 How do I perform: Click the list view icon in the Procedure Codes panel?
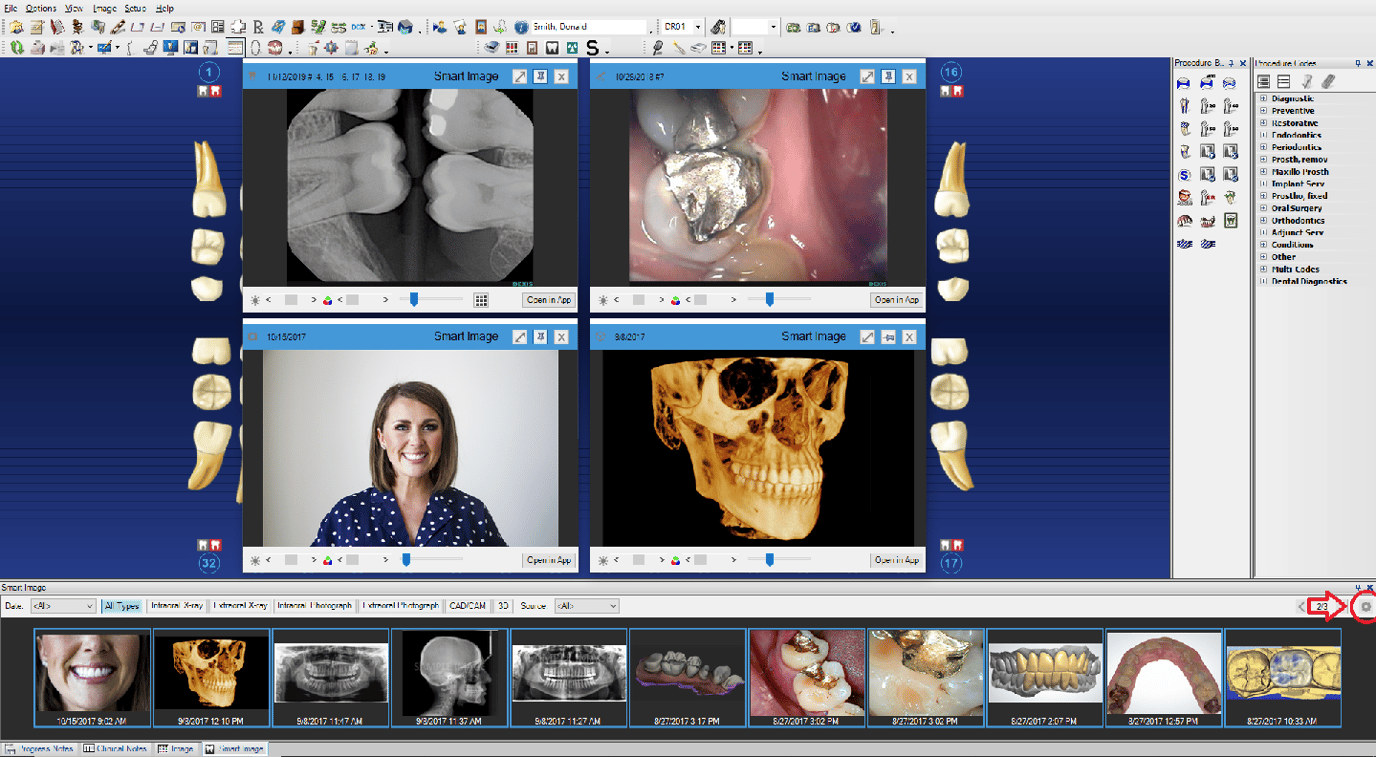(1284, 82)
